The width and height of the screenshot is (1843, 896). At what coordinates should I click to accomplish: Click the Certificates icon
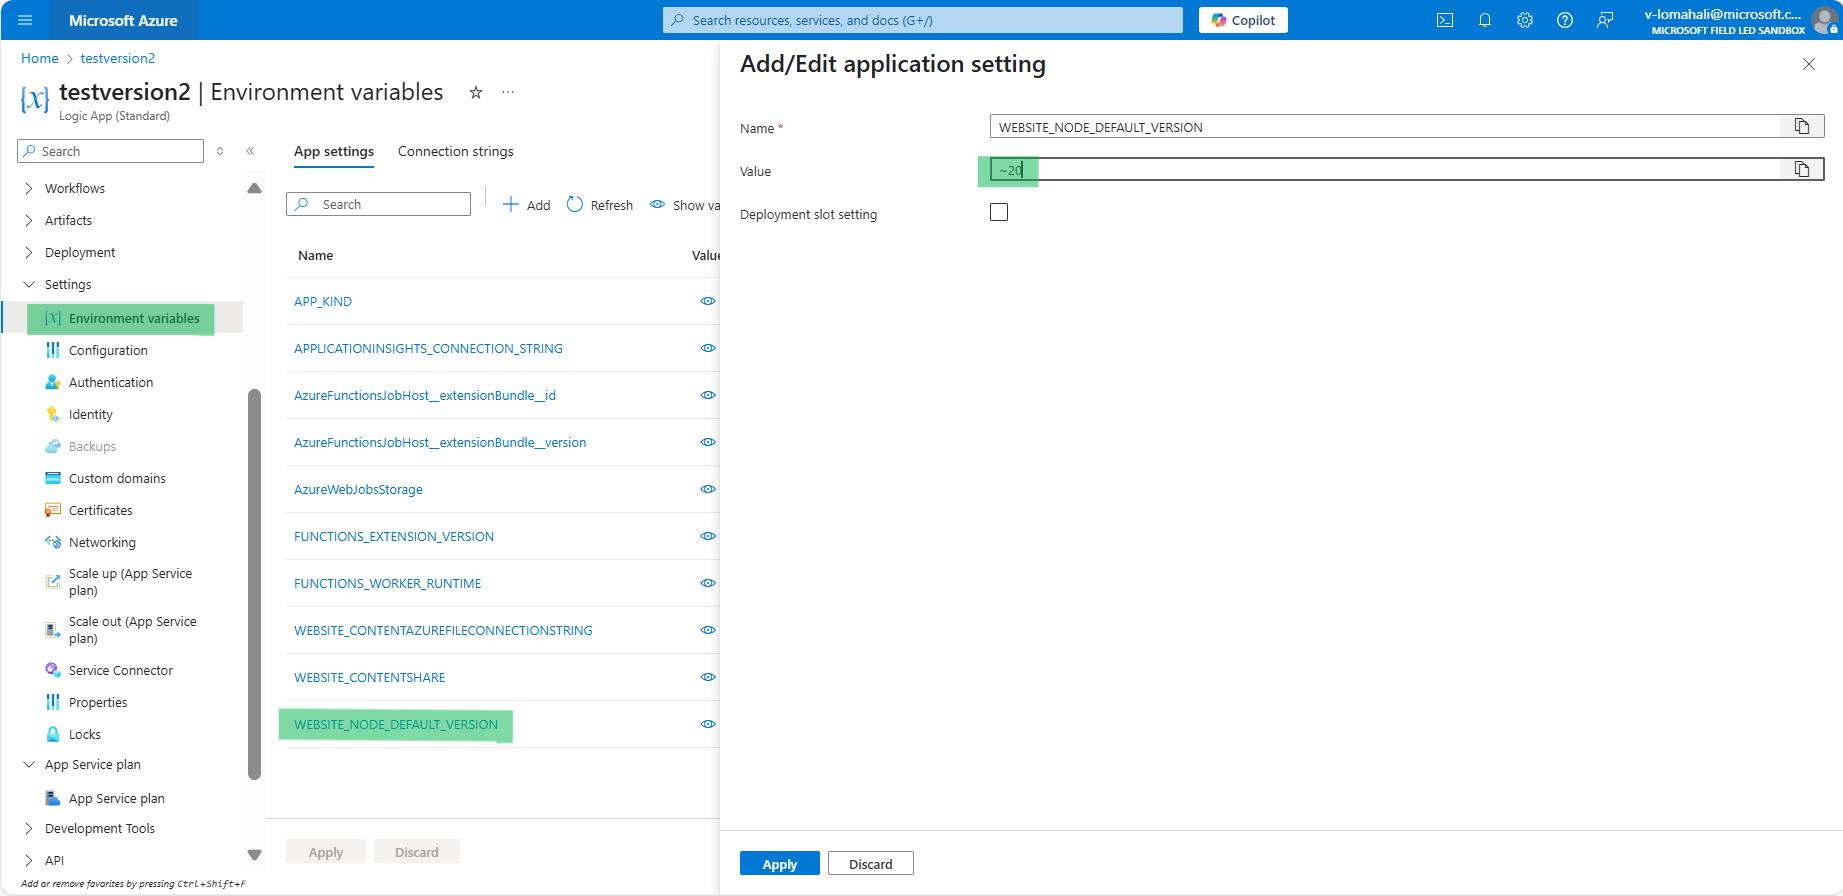53,510
